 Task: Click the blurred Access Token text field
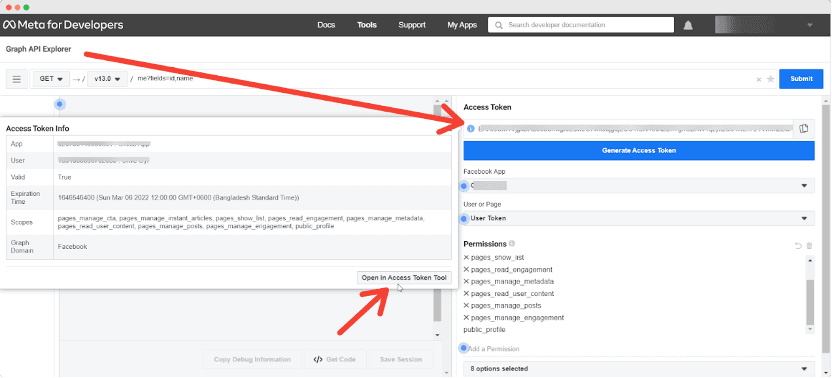(x=628, y=128)
